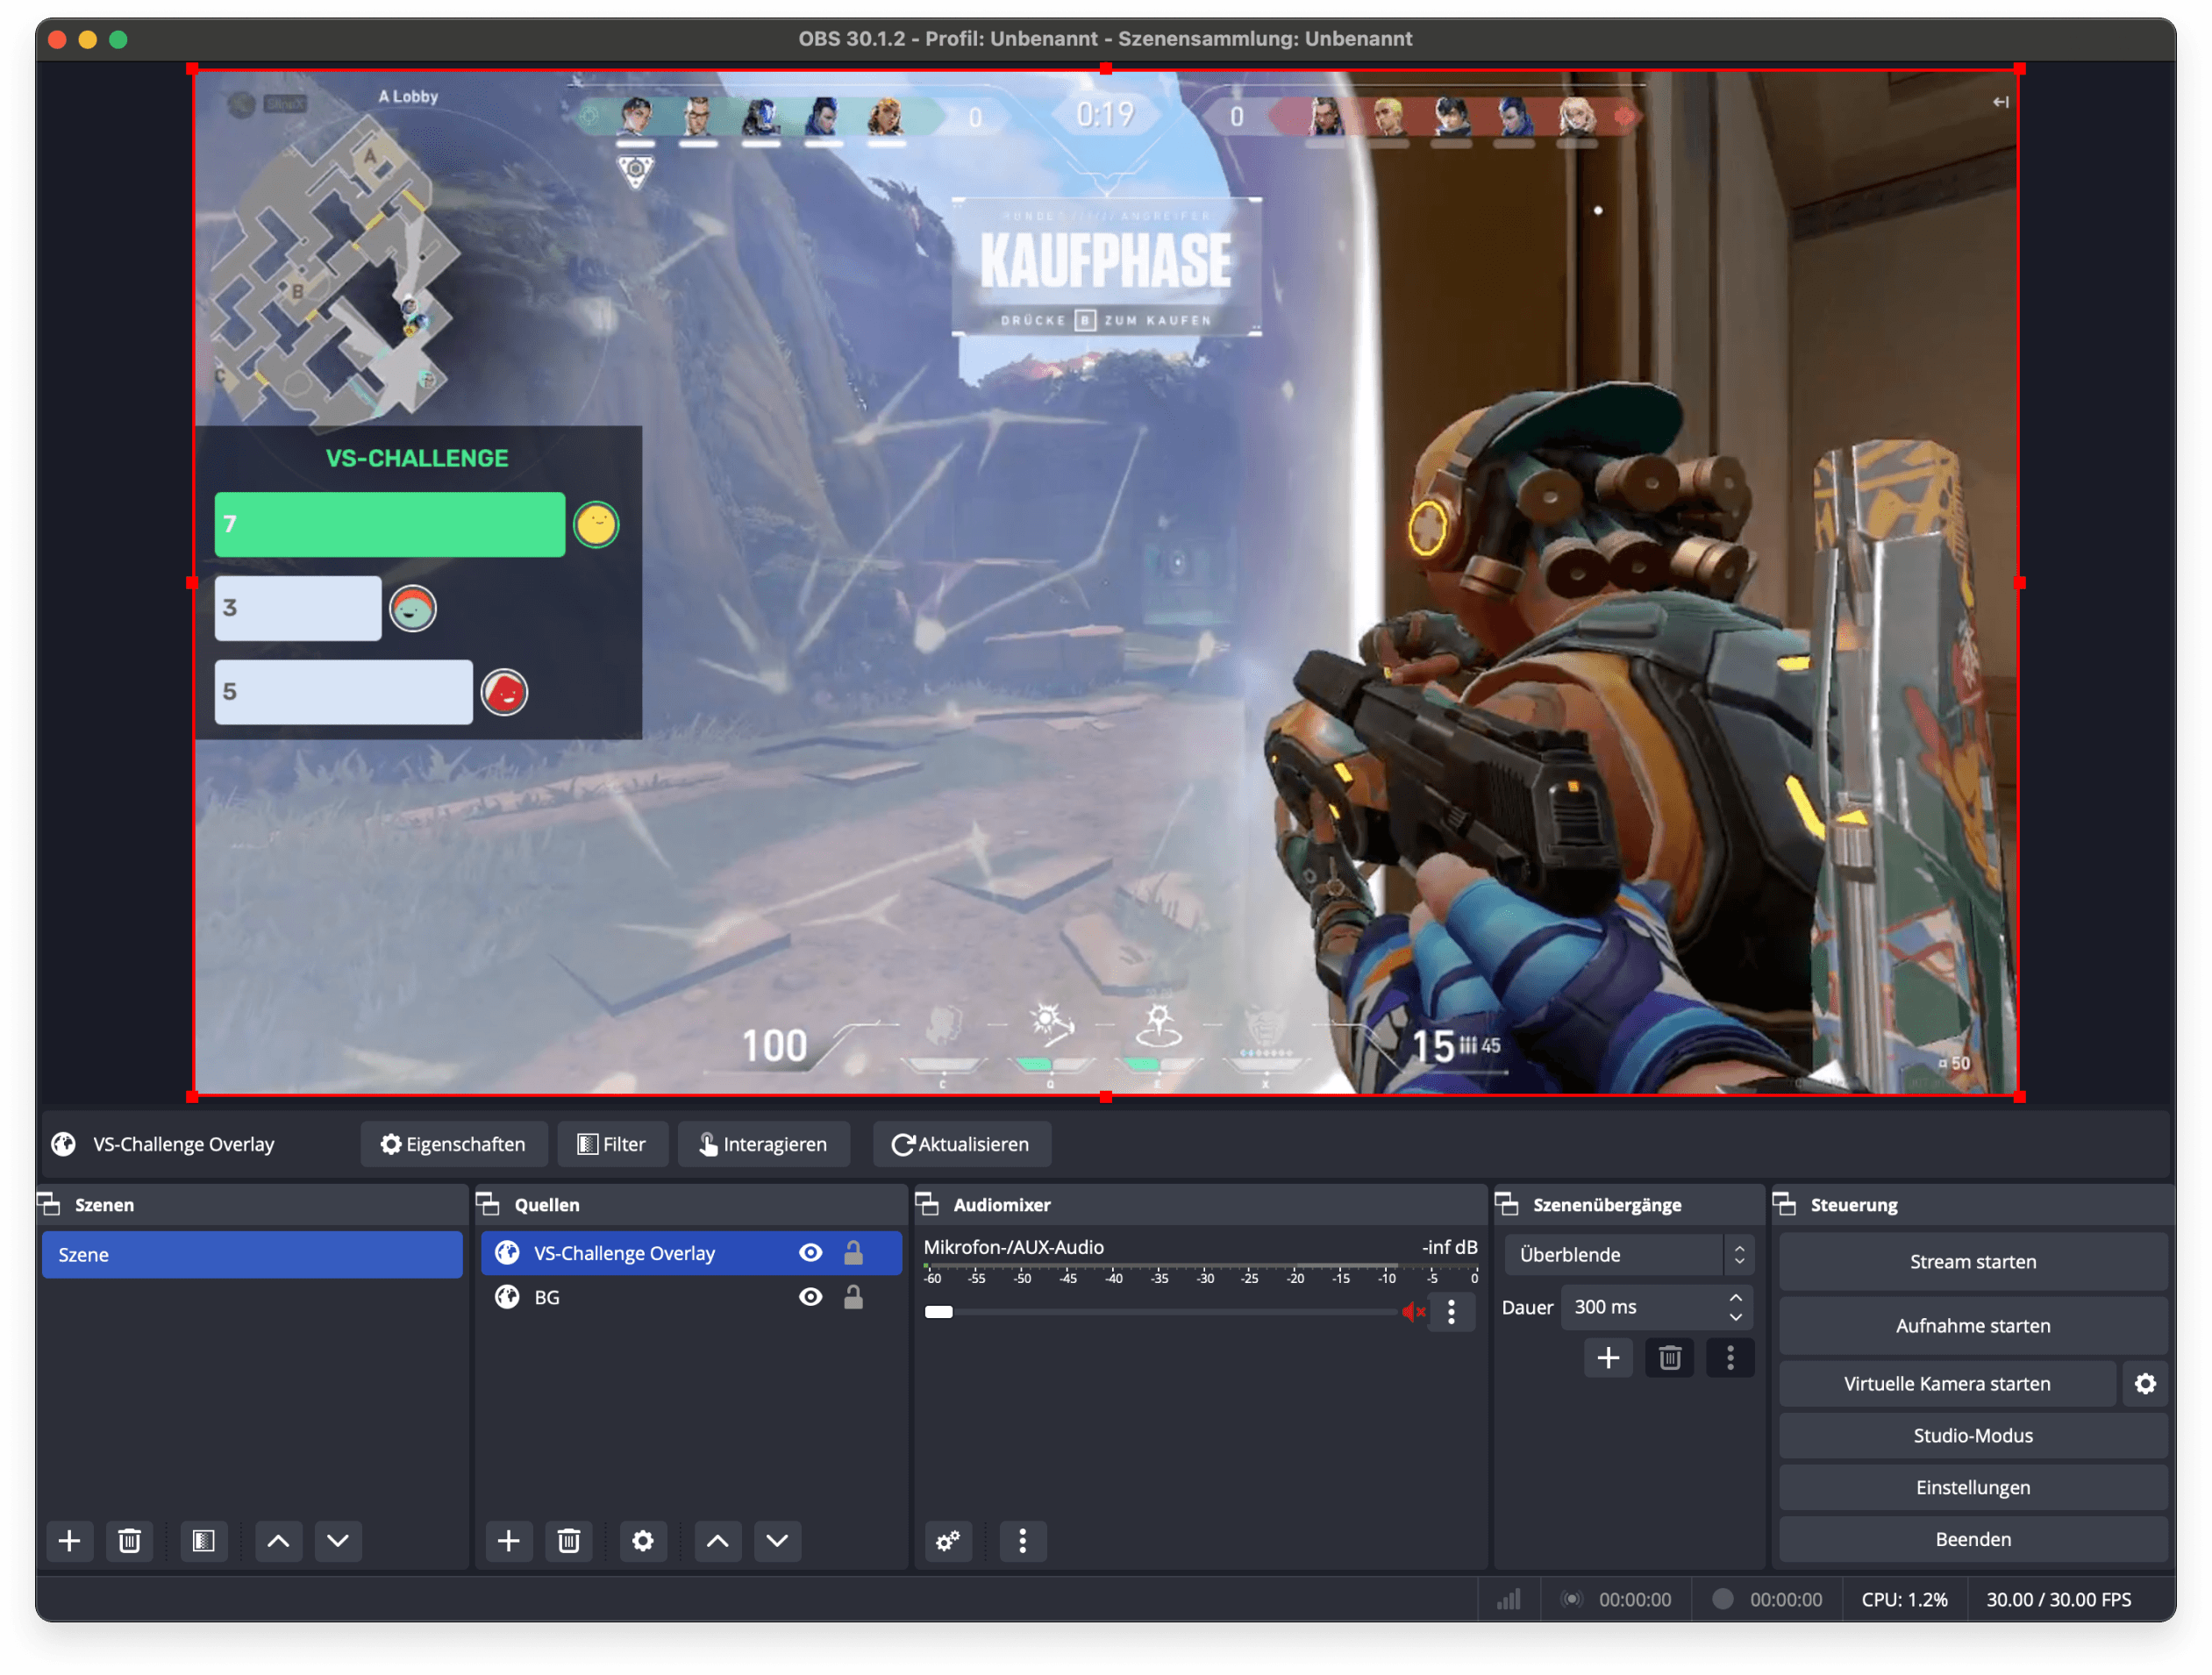Add a new scene transition with plus
Viewport: 2212px width, 1675px height.
pos(1608,1358)
